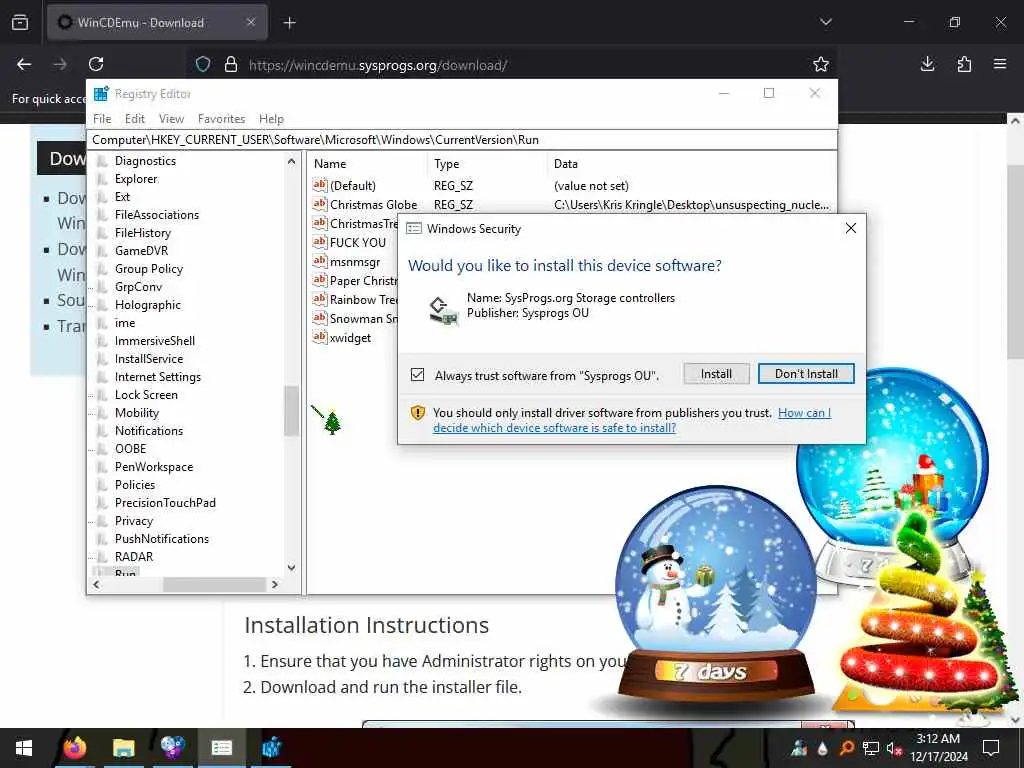Click the Don't Install button
1024x768 pixels.
[x=806, y=374]
